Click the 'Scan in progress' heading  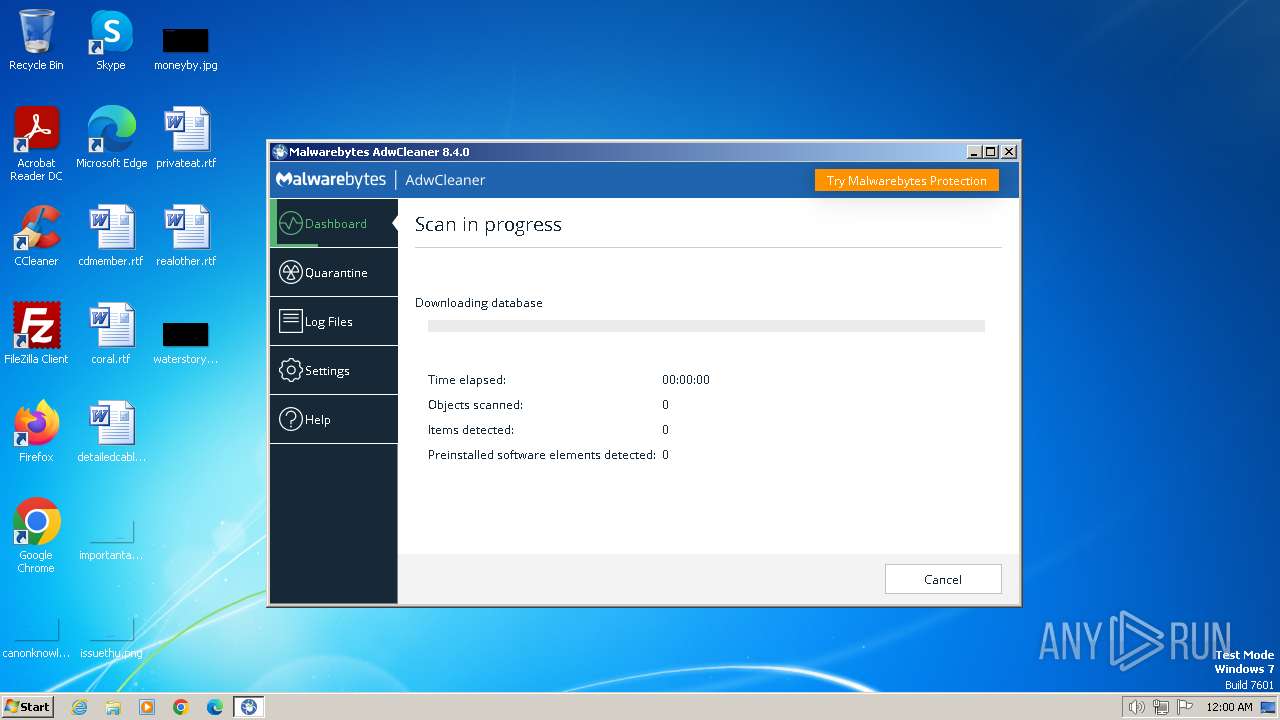pyautogui.click(x=488, y=224)
